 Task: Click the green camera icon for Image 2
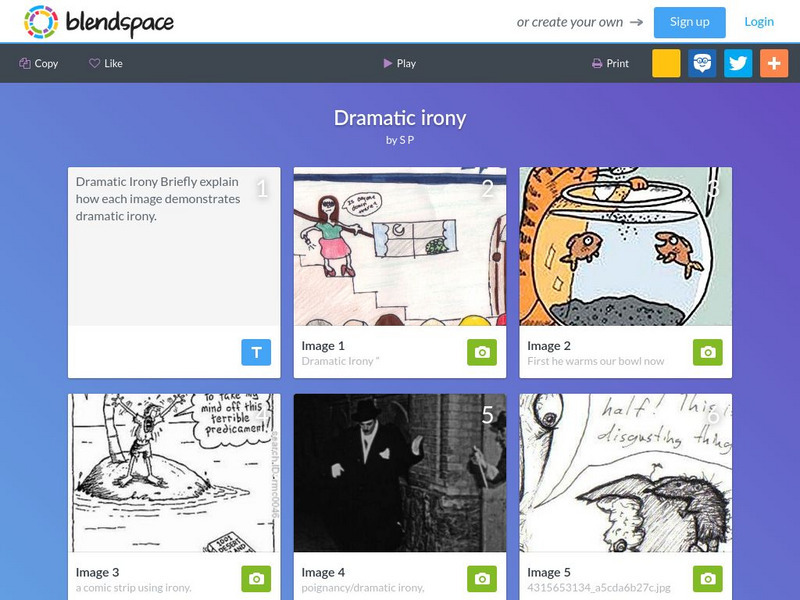pos(708,352)
